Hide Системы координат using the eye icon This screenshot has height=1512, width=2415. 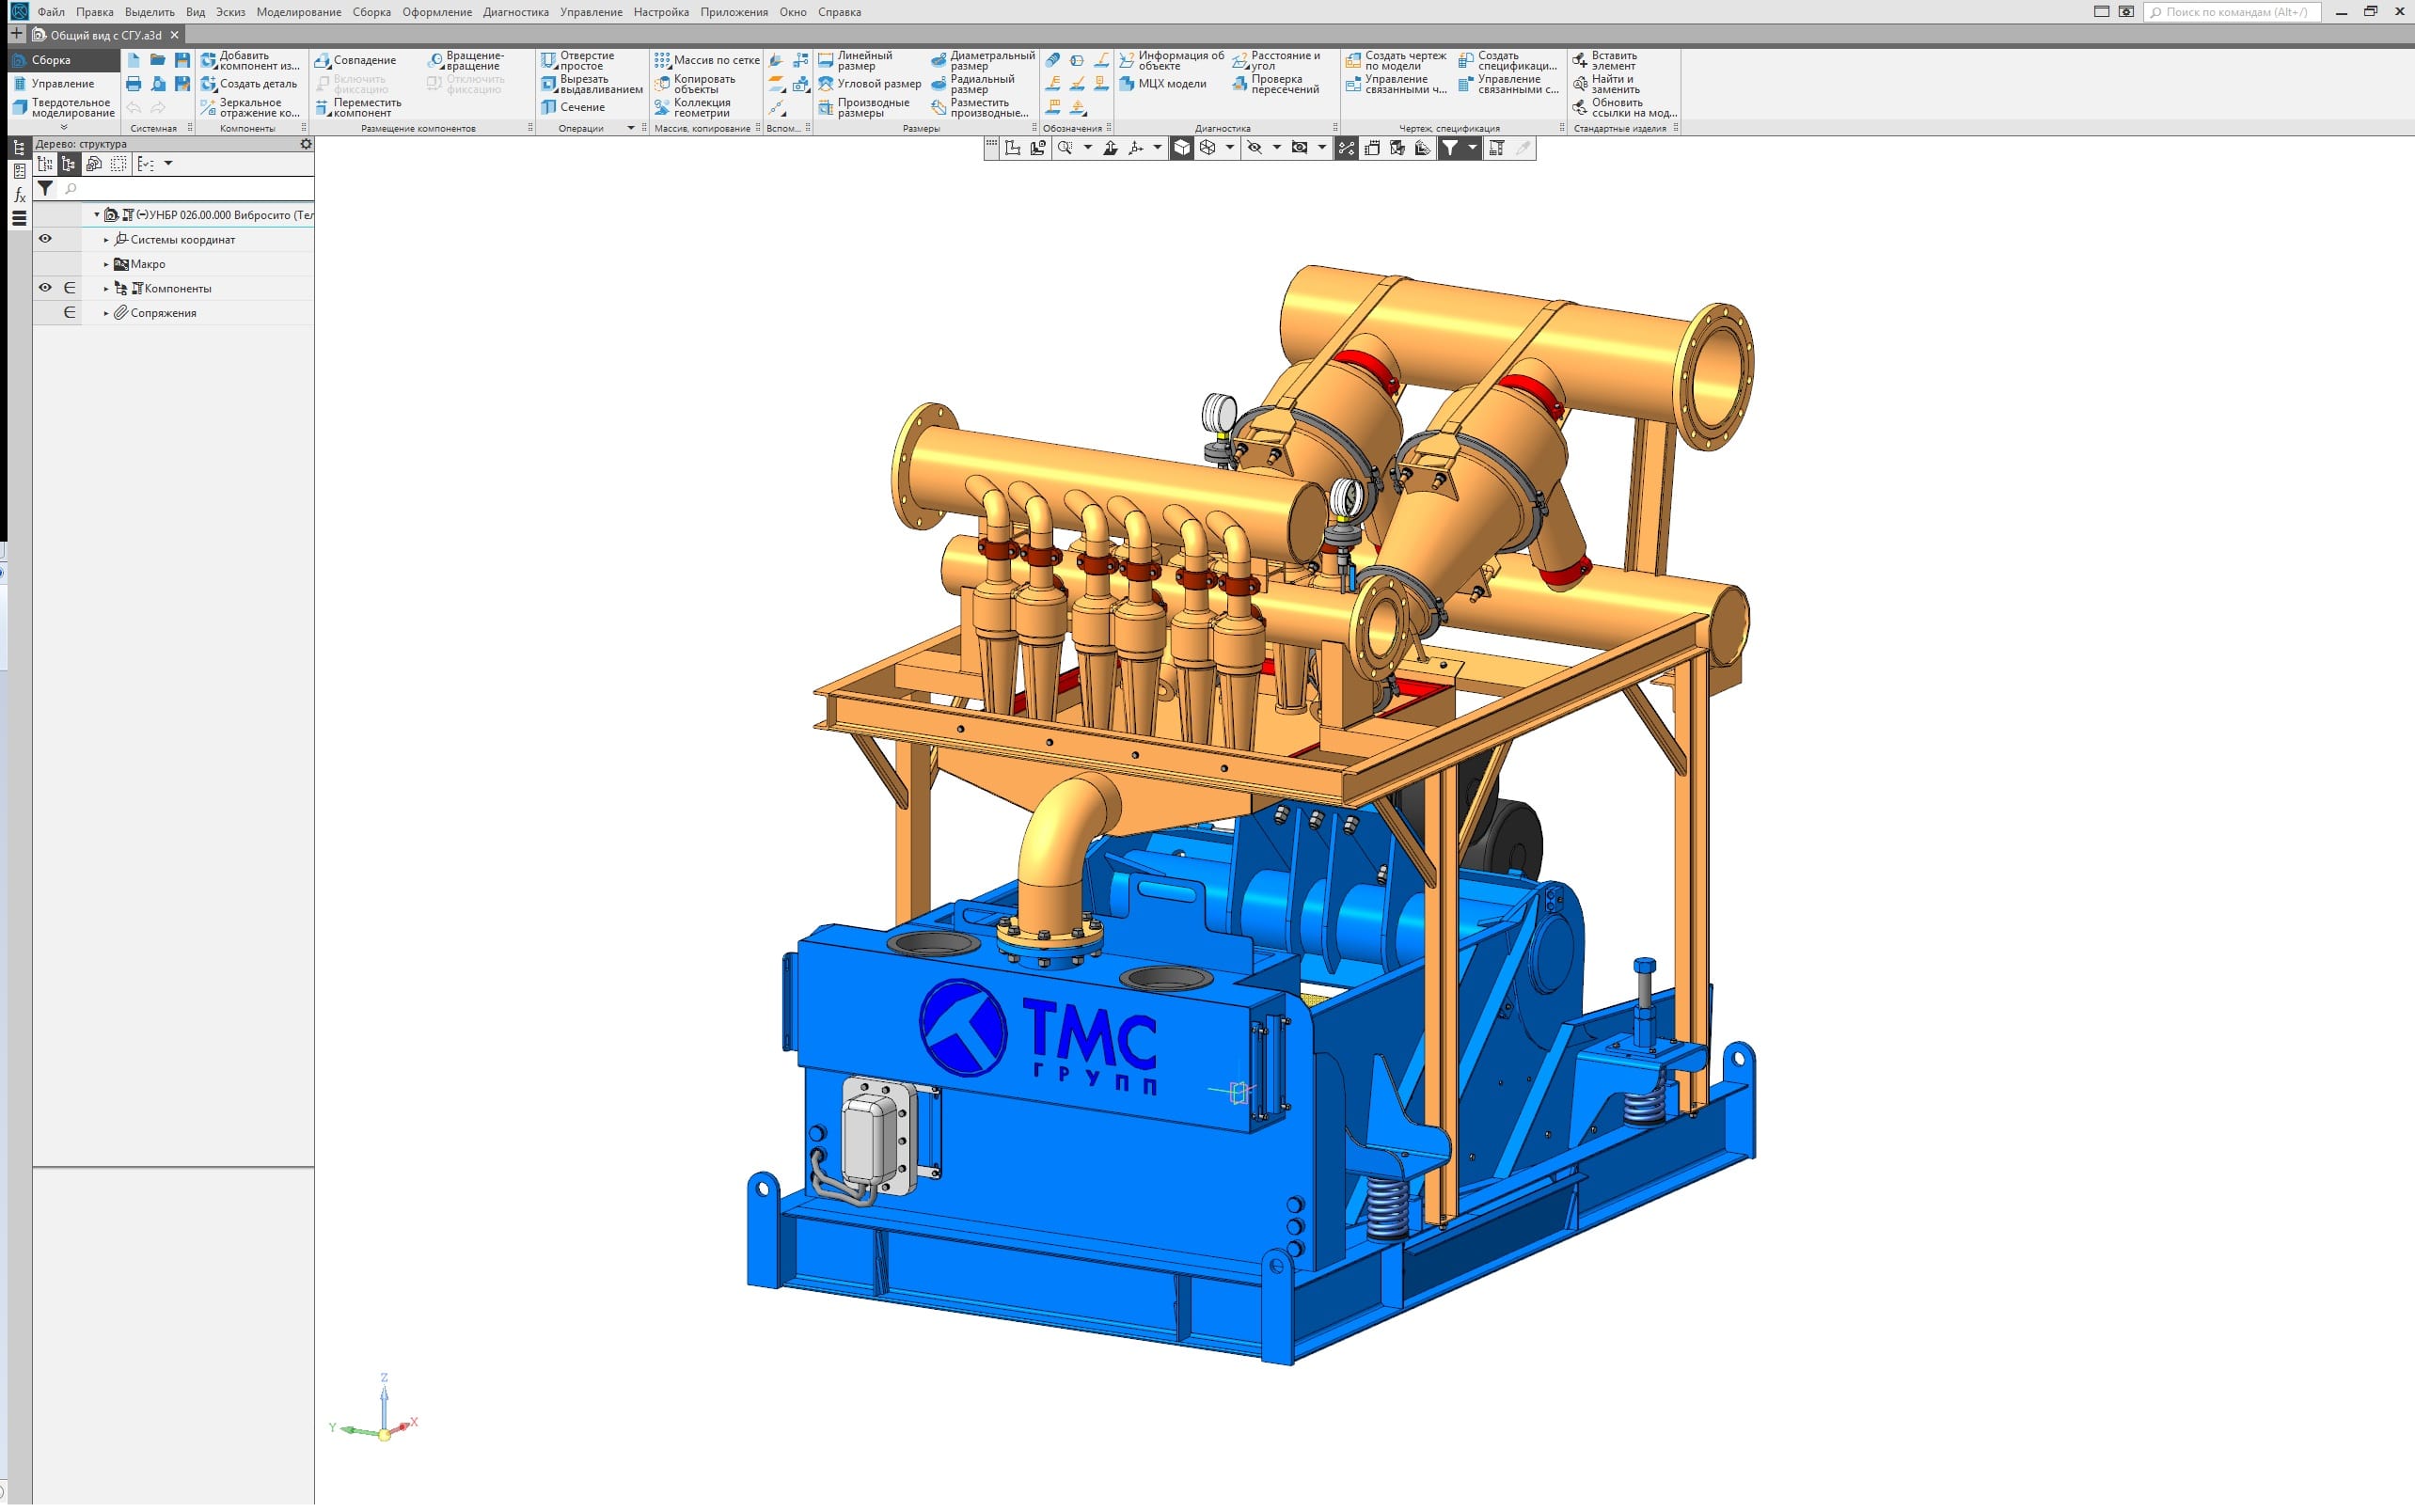tap(45, 239)
